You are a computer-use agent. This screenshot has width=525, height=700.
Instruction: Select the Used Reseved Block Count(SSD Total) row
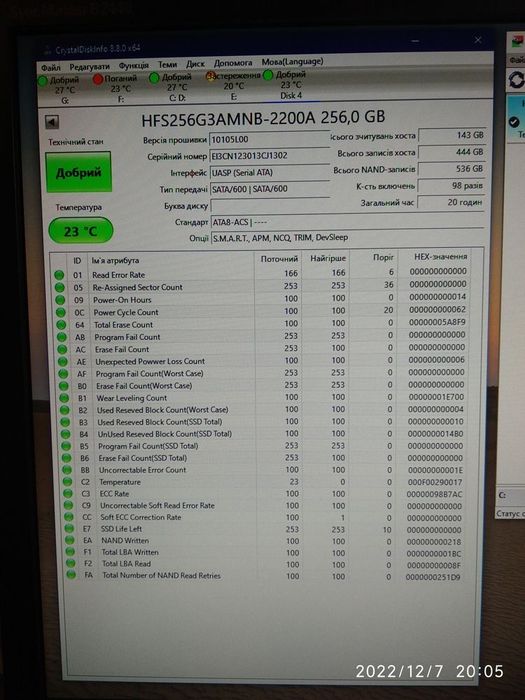pos(261,421)
